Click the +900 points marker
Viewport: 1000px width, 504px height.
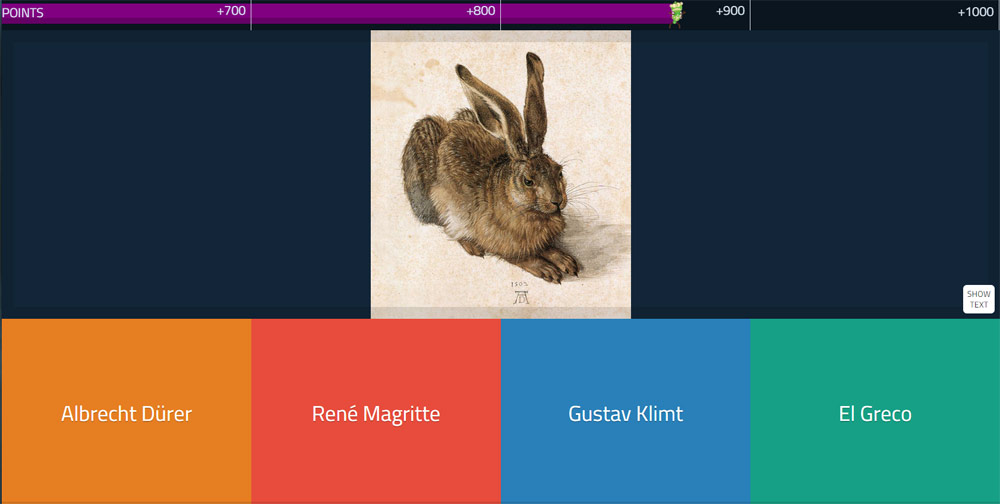click(730, 11)
